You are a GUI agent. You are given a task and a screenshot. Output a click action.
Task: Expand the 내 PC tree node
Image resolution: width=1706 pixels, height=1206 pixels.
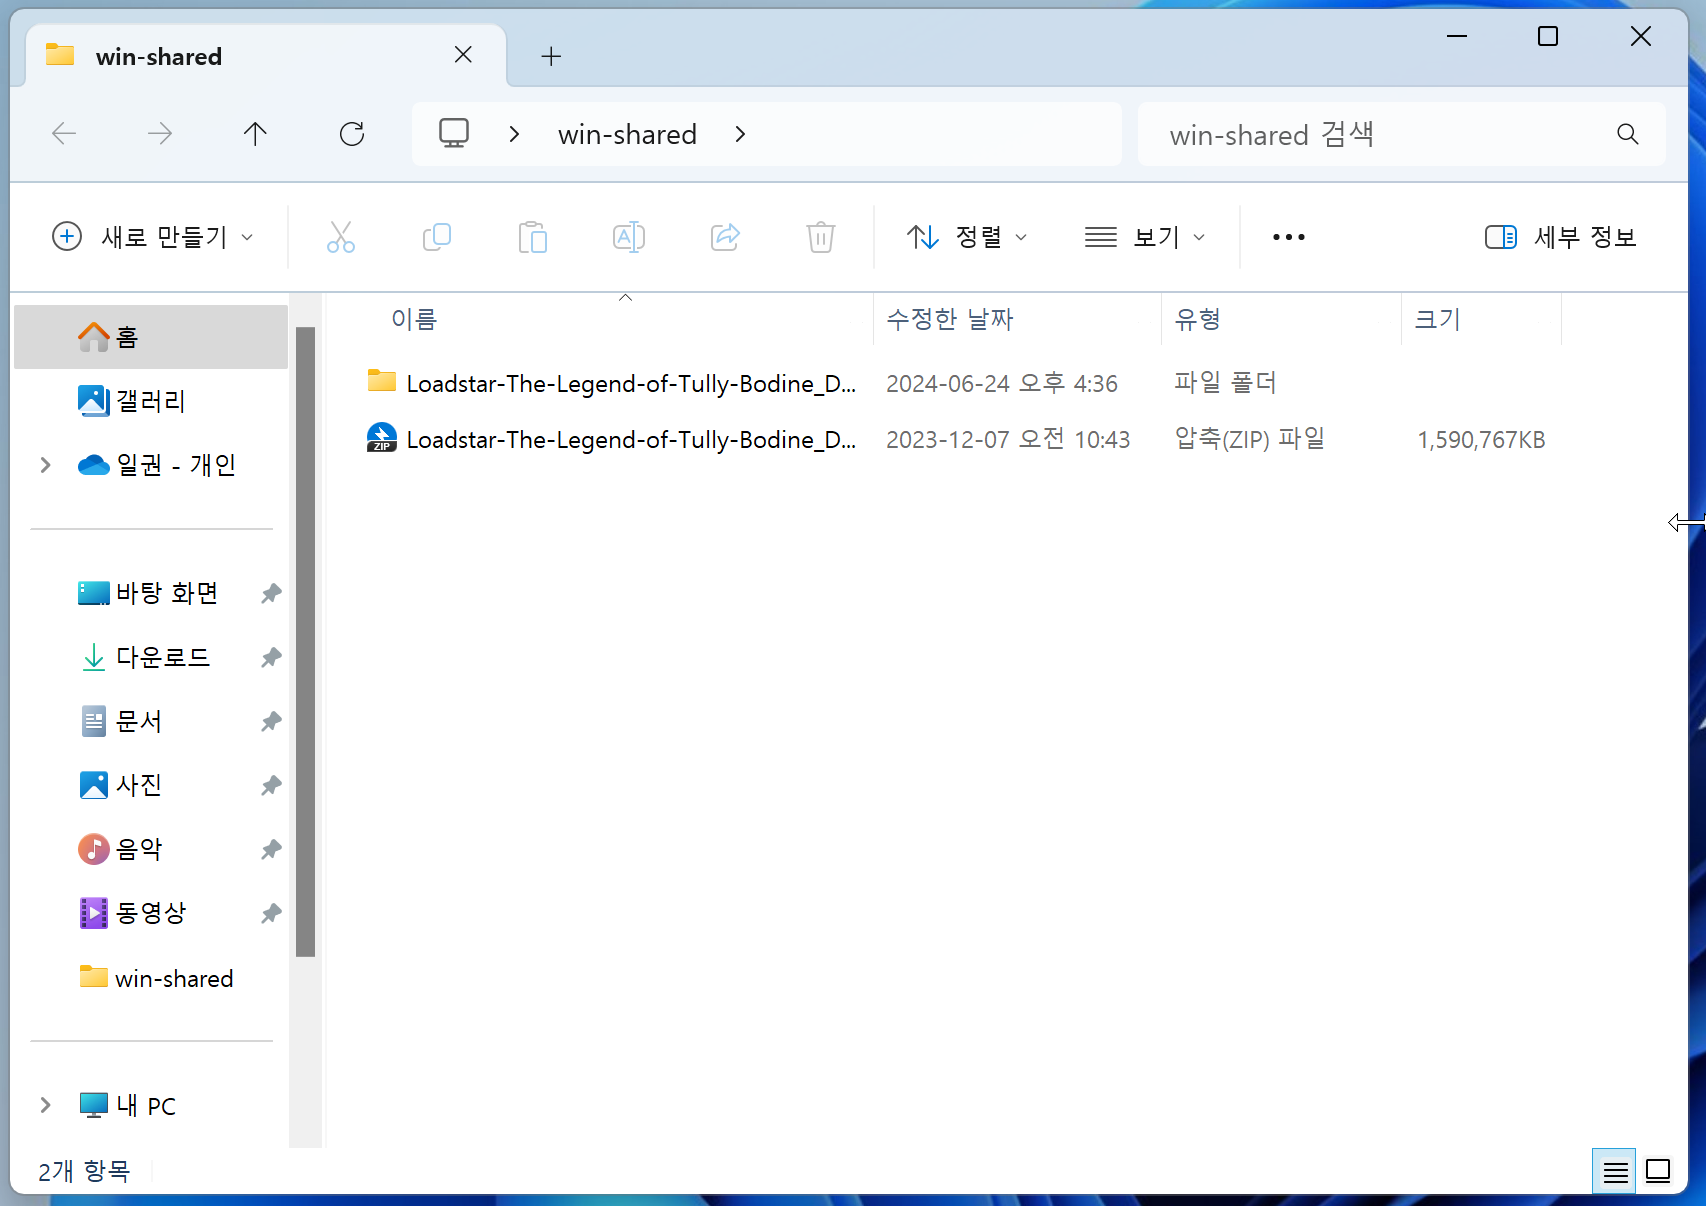coord(45,1105)
